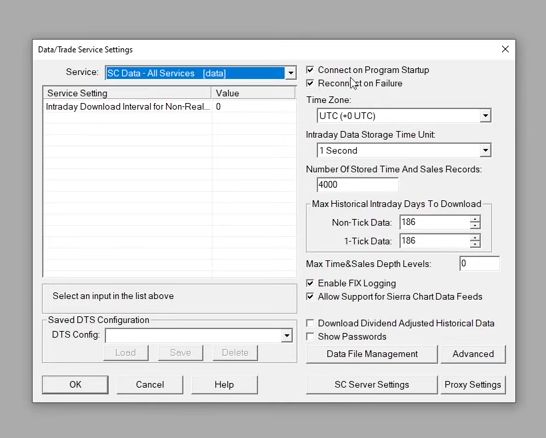Click the Value column header

pyautogui.click(x=253, y=93)
